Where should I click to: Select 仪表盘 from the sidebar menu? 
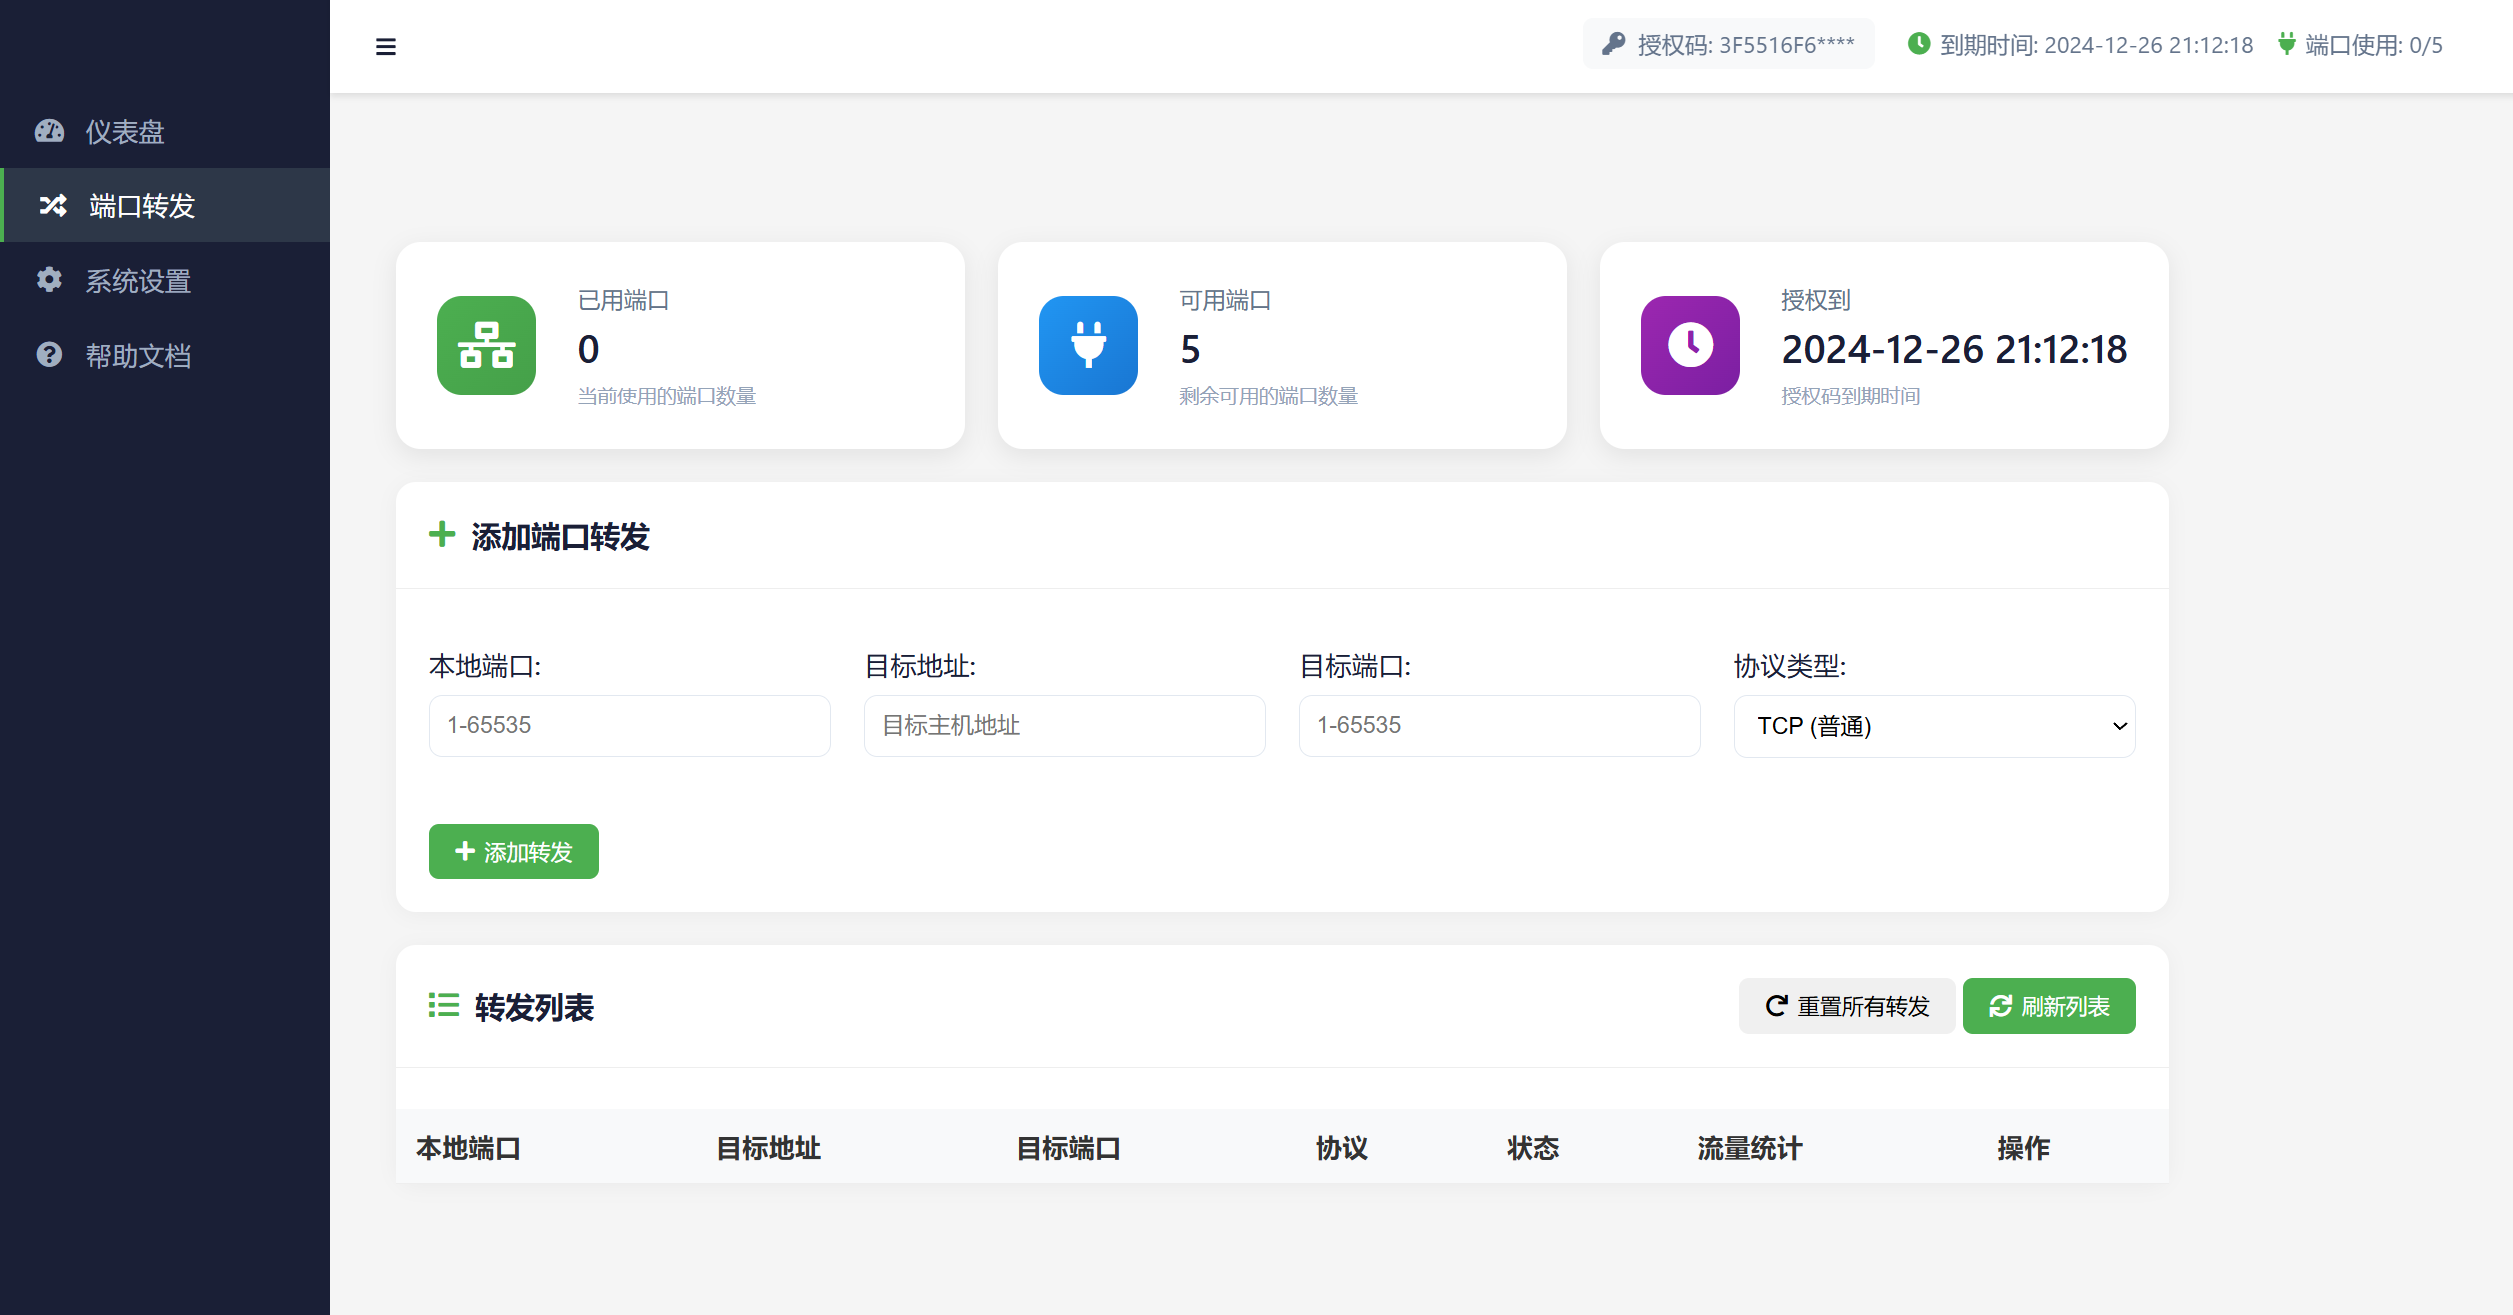point(125,132)
